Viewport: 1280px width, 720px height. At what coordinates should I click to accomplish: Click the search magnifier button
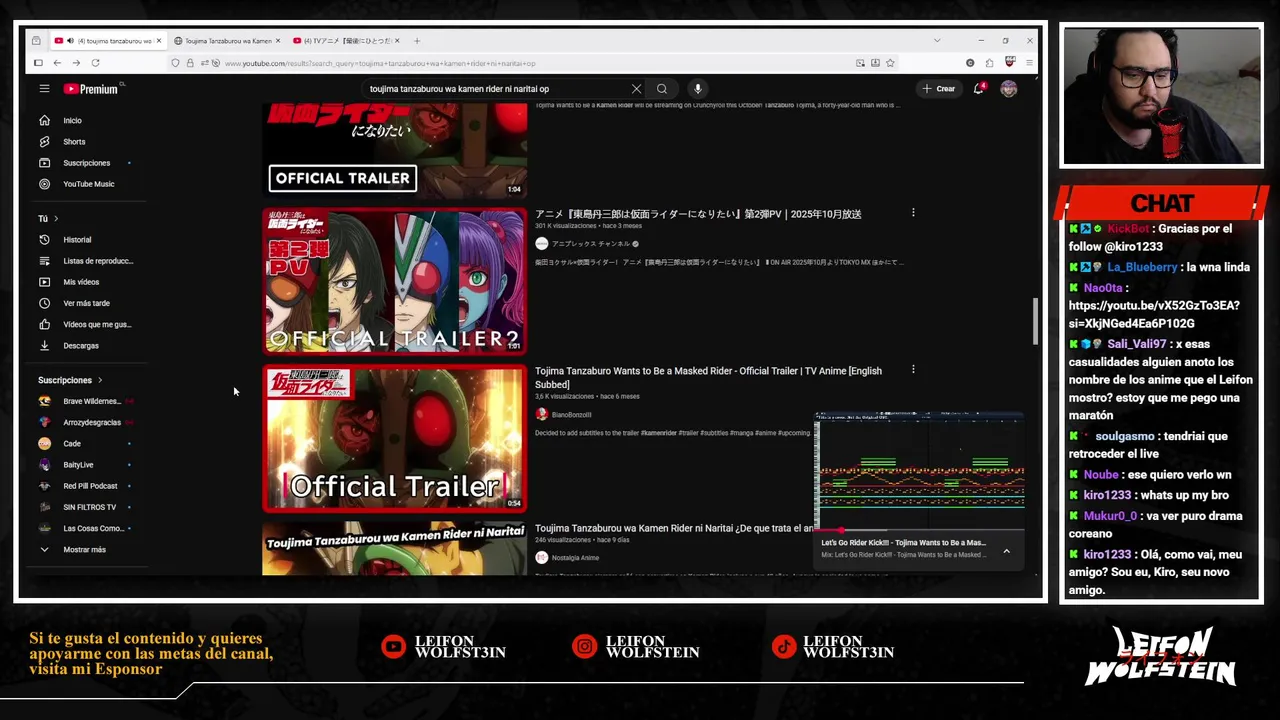pyautogui.click(x=662, y=89)
